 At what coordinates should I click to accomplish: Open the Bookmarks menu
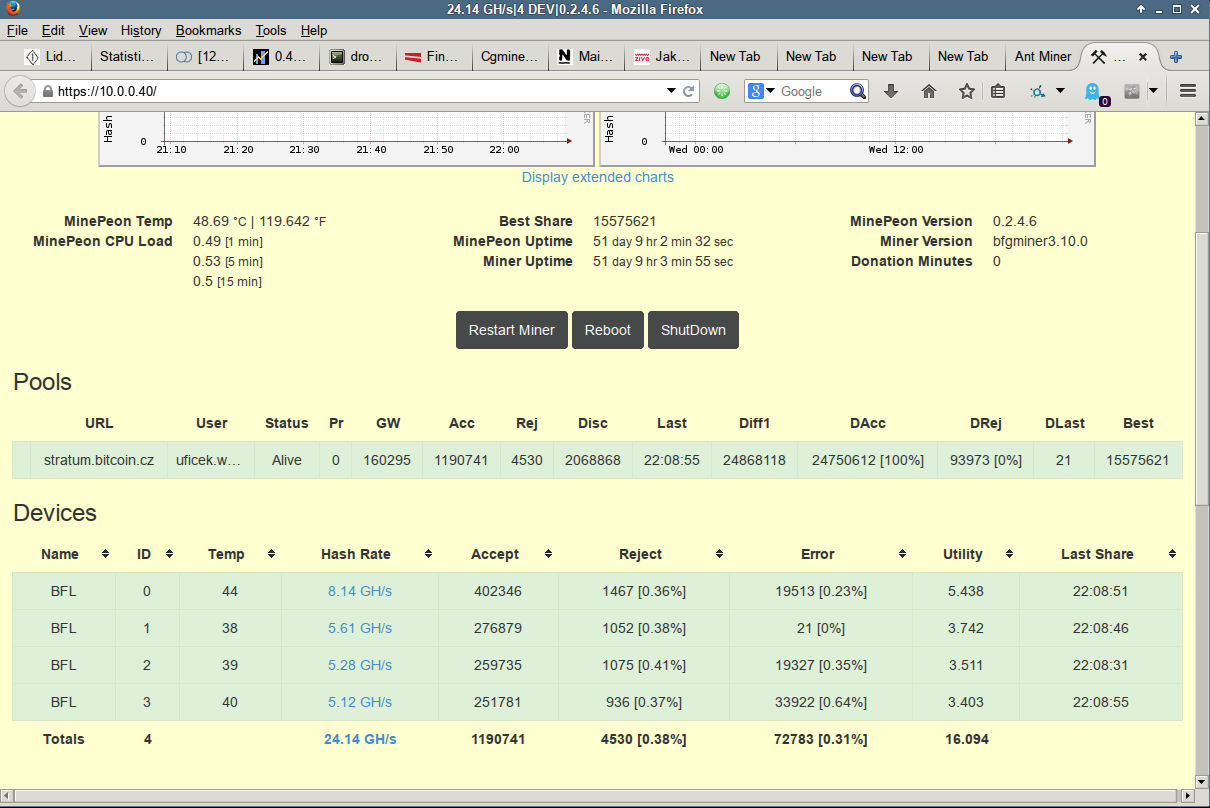208,31
